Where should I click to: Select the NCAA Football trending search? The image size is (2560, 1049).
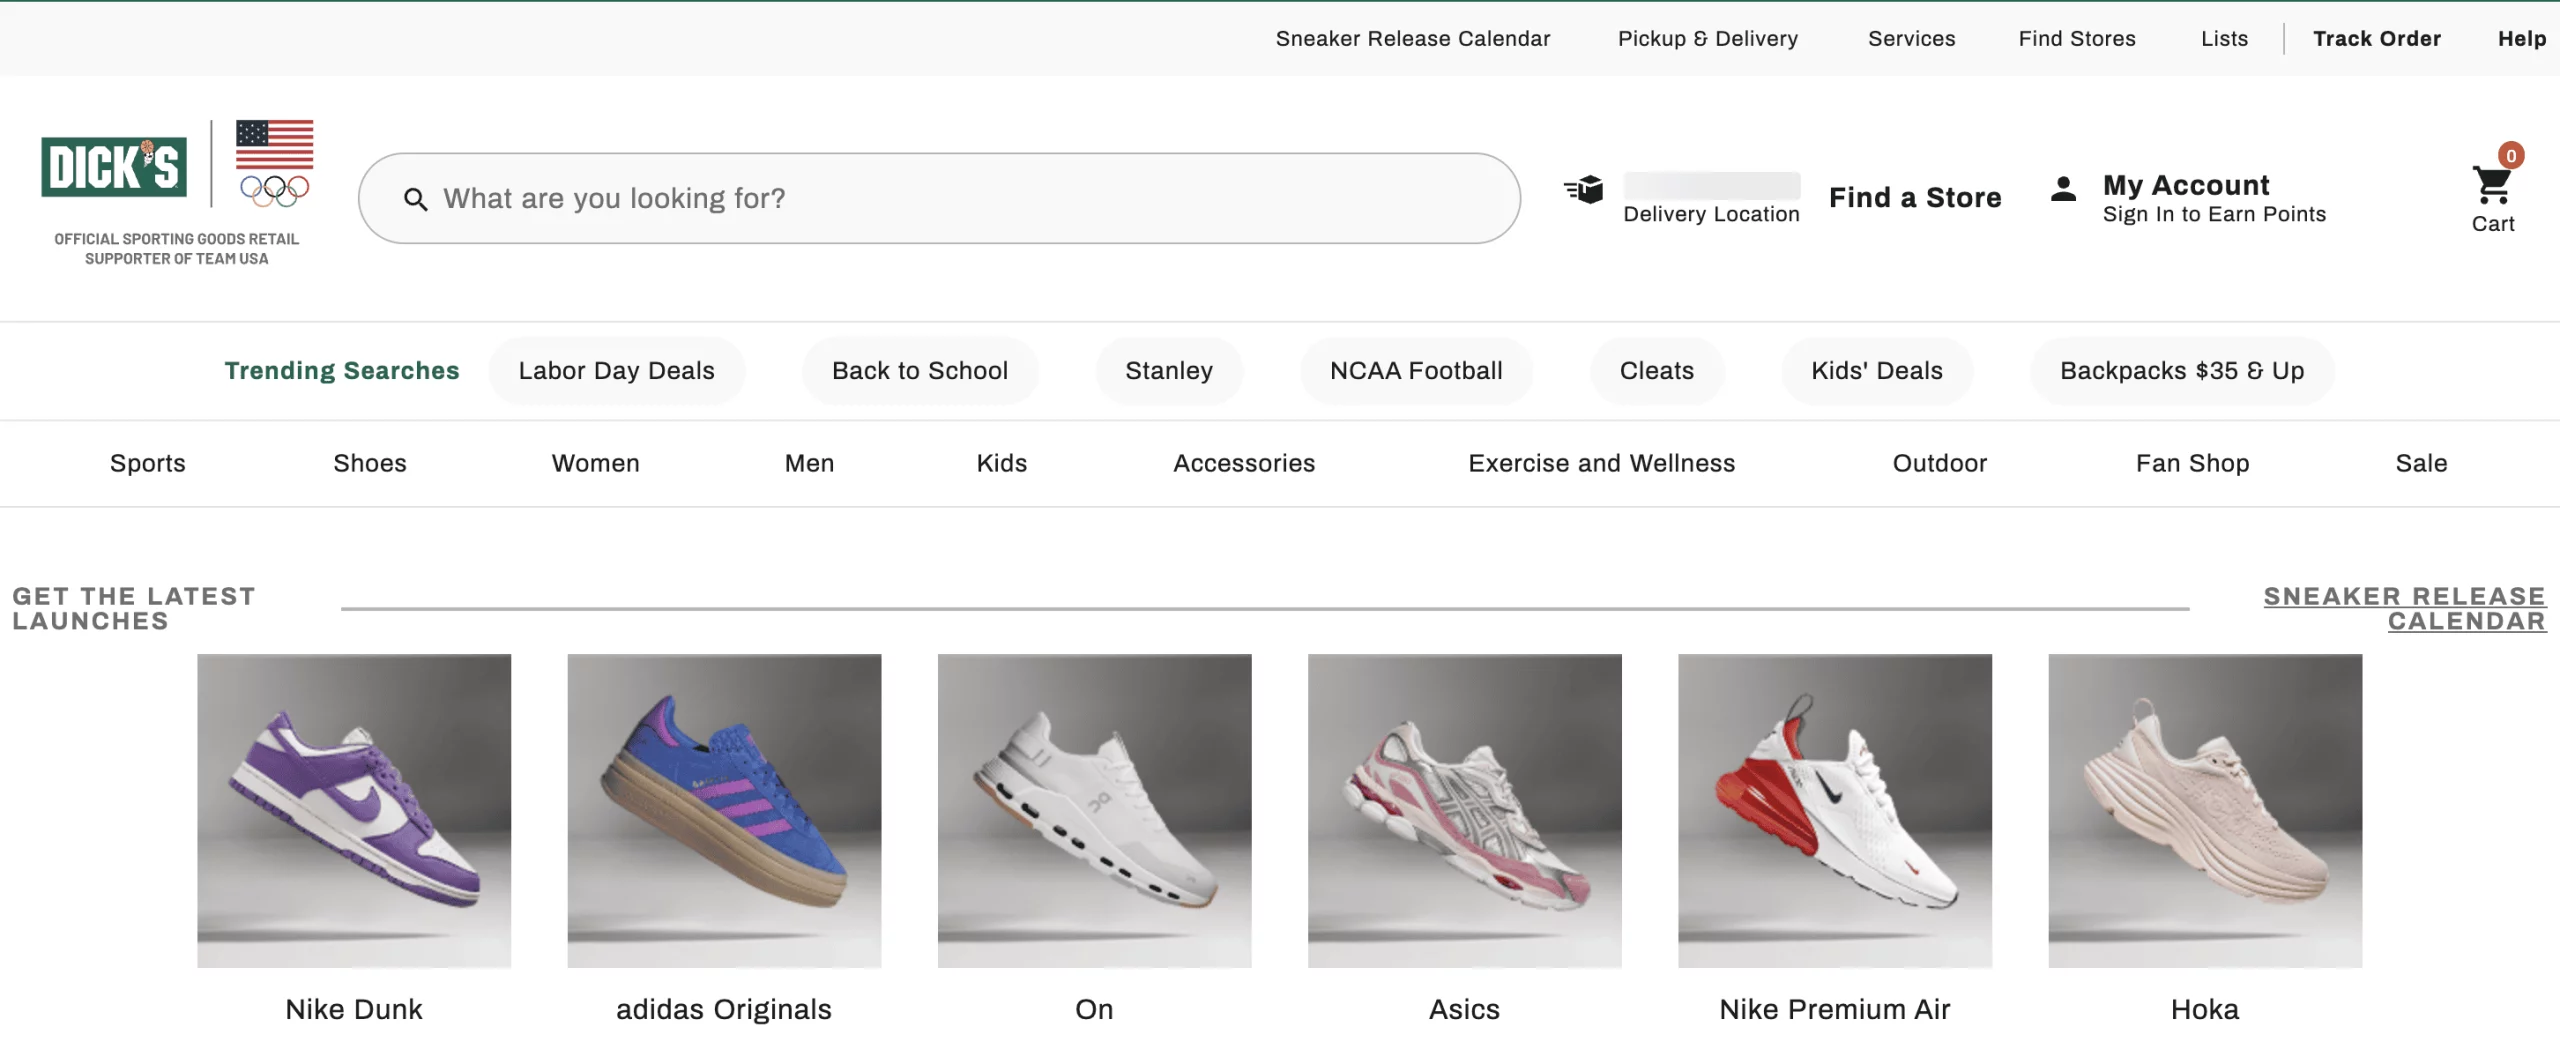pyautogui.click(x=1415, y=371)
